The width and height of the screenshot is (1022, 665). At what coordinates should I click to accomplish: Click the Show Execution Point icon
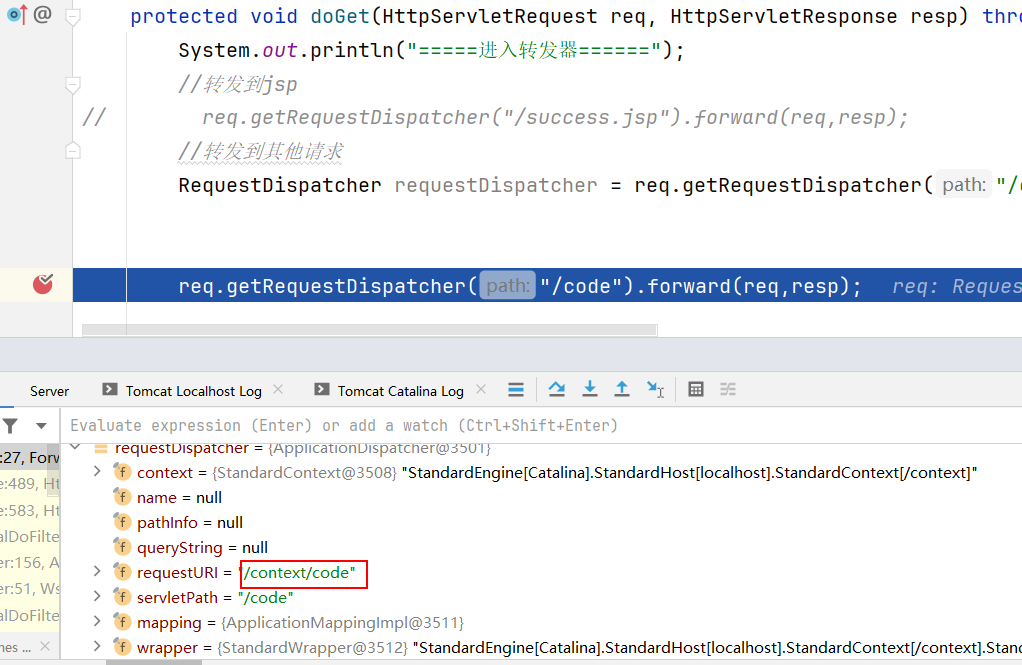click(516, 389)
